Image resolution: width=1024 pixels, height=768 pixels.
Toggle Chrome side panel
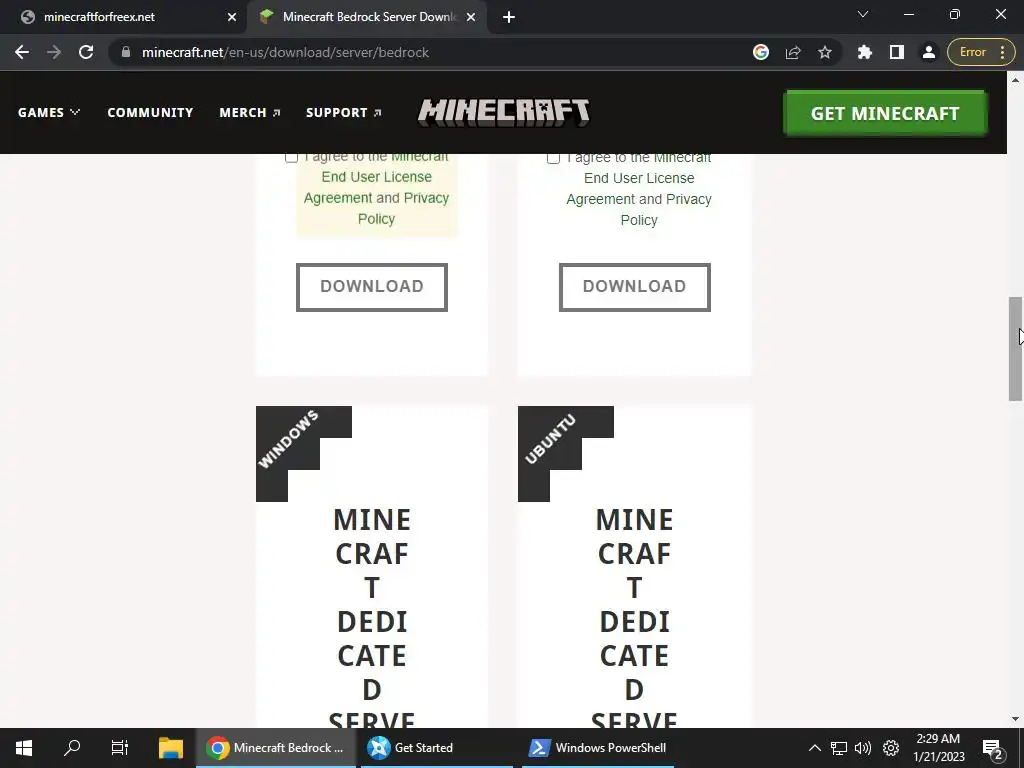point(897,52)
